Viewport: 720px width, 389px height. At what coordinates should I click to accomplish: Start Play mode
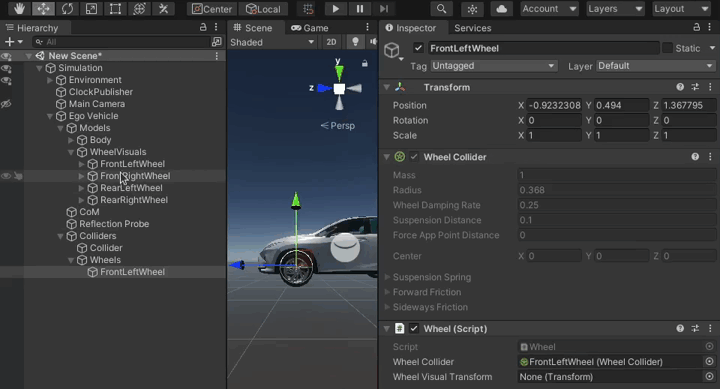tap(336, 9)
